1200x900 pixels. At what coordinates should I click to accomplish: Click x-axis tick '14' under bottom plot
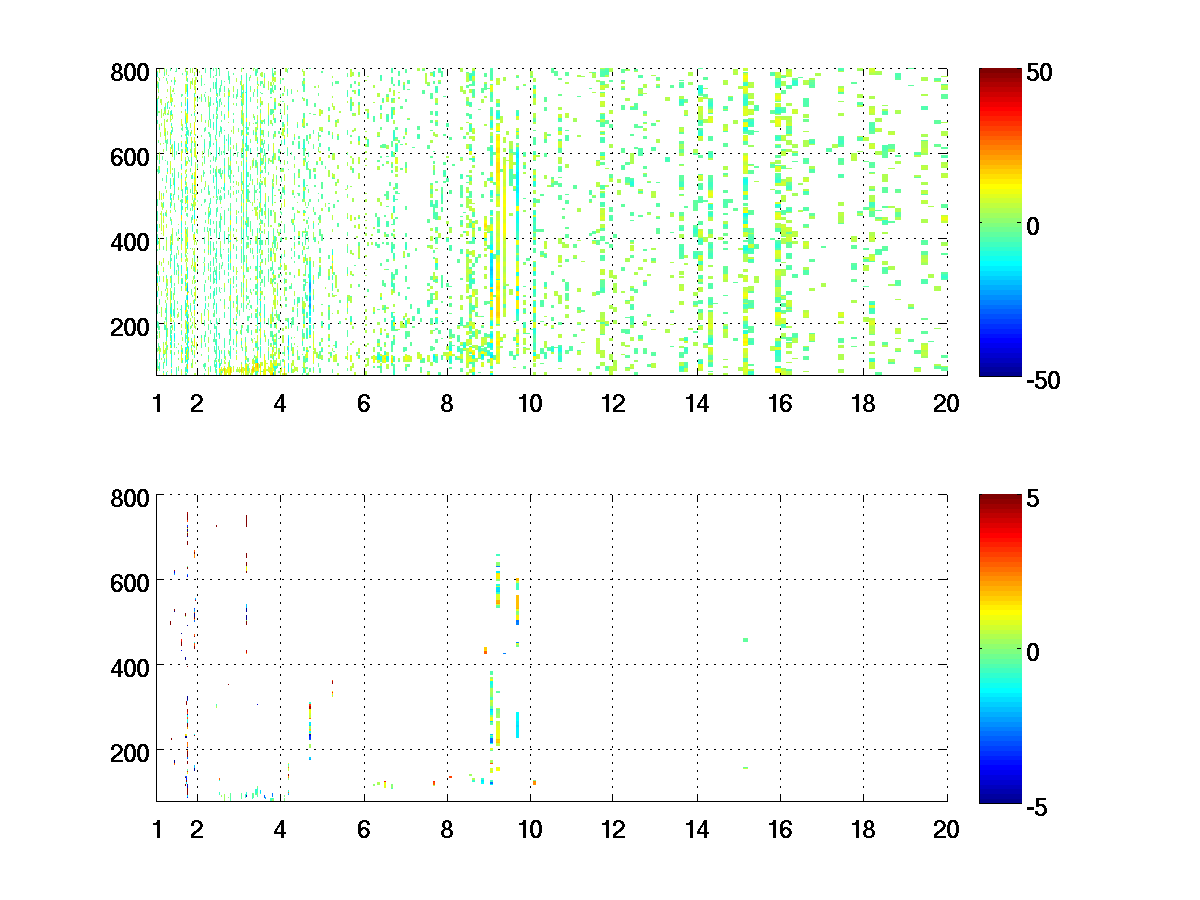pos(697,829)
